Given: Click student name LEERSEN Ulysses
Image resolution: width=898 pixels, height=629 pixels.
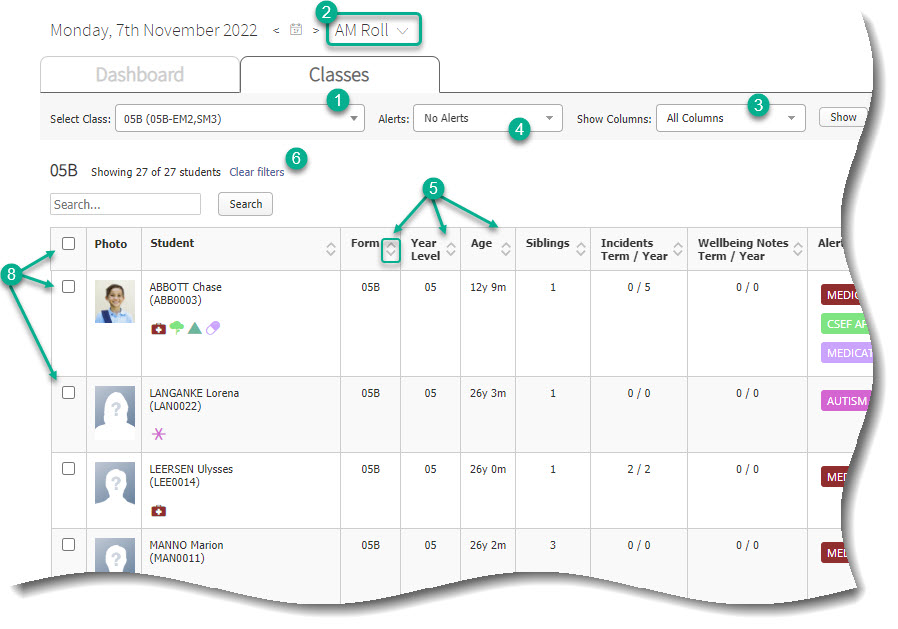Looking at the screenshot, I should [191, 469].
